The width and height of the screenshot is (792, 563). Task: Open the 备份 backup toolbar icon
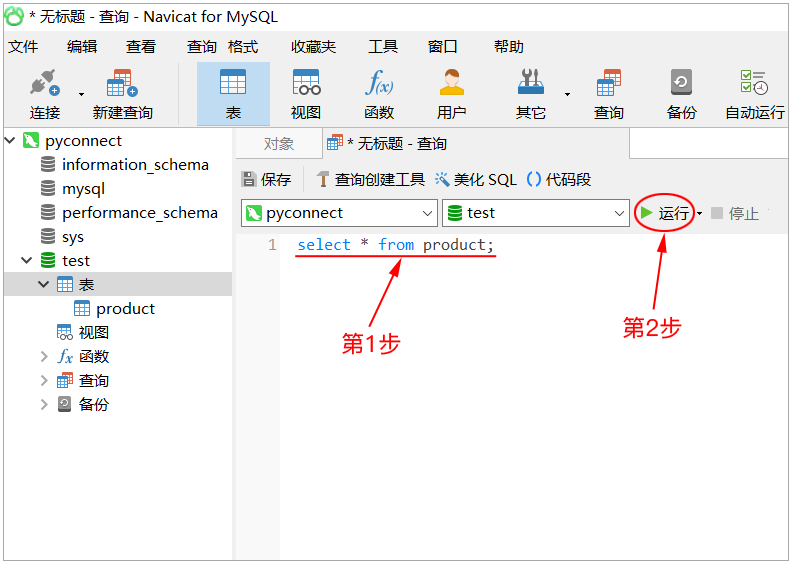tap(681, 94)
